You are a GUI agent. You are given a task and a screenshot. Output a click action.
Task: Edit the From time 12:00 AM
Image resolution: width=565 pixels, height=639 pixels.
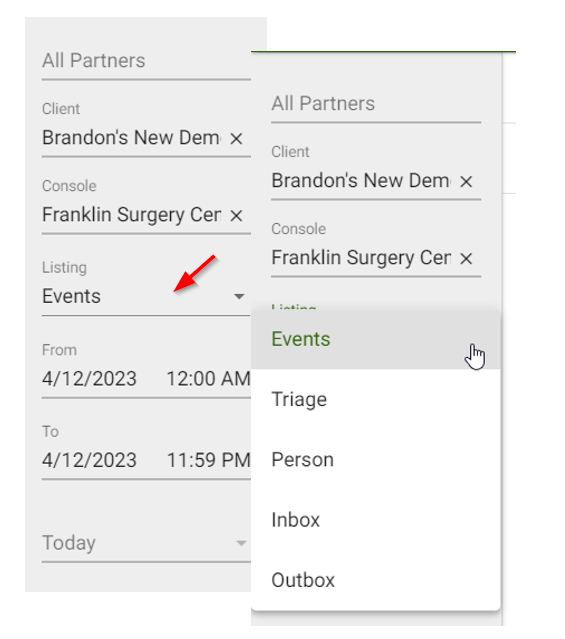coord(208,379)
